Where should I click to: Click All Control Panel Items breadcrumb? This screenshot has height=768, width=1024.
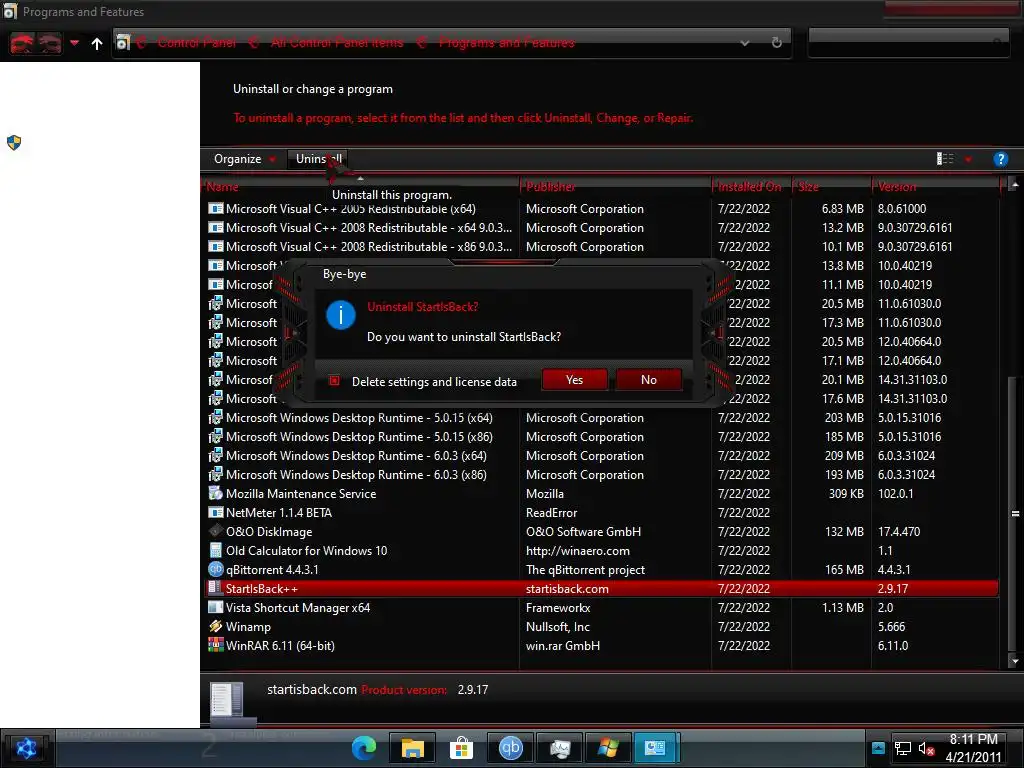337,42
